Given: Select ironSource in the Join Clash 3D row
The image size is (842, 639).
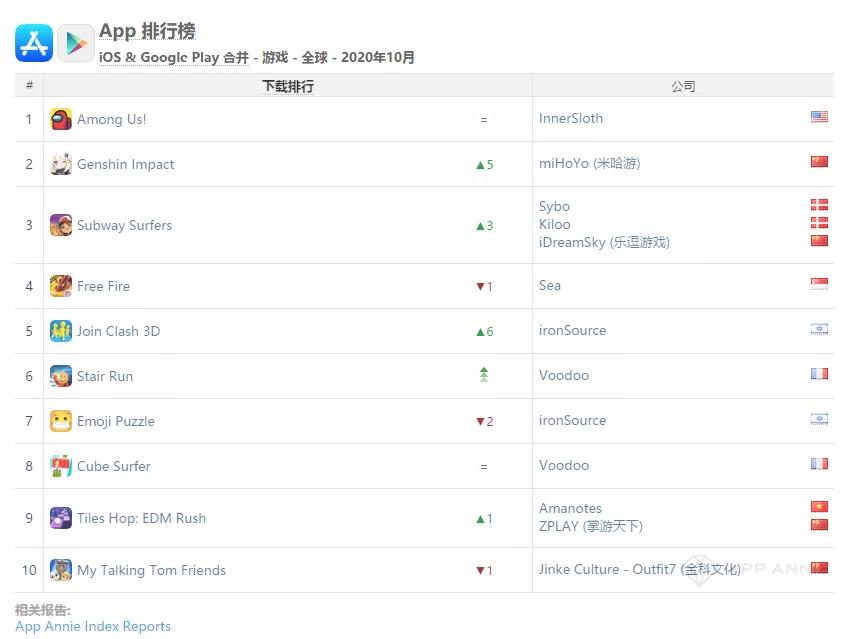Looking at the screenshot, I should click(572, 330).
